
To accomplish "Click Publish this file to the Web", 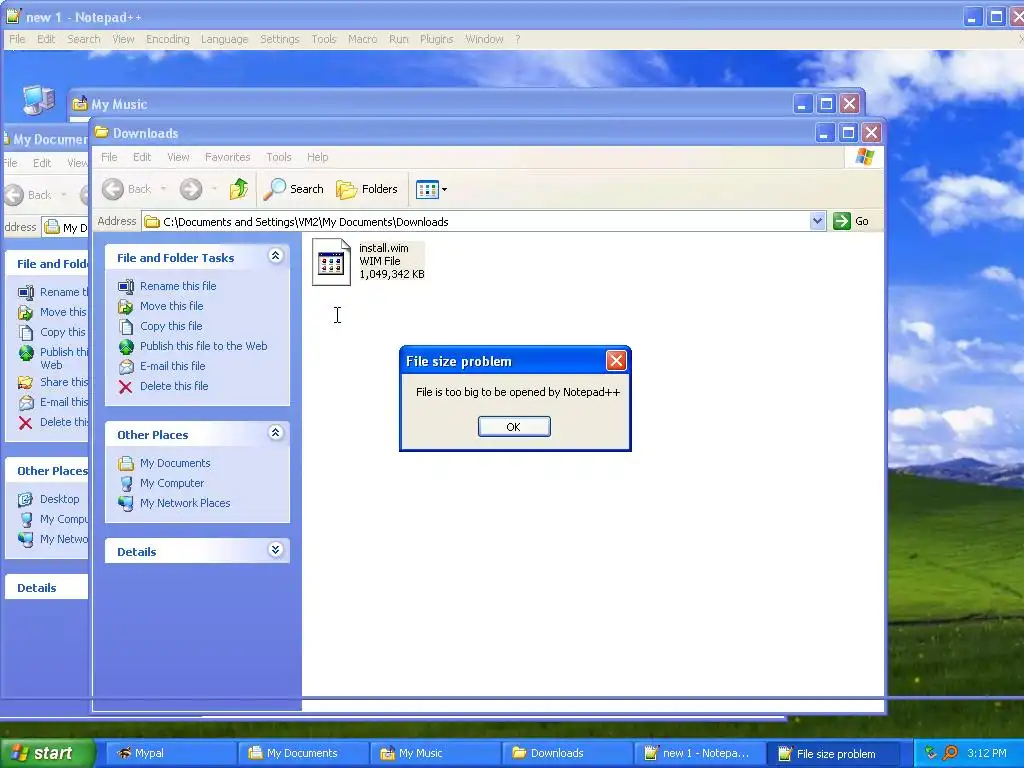I will tap(203, 346).
